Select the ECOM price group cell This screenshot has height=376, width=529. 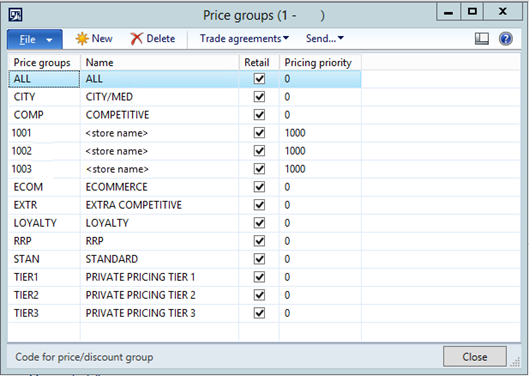[44, 187]
